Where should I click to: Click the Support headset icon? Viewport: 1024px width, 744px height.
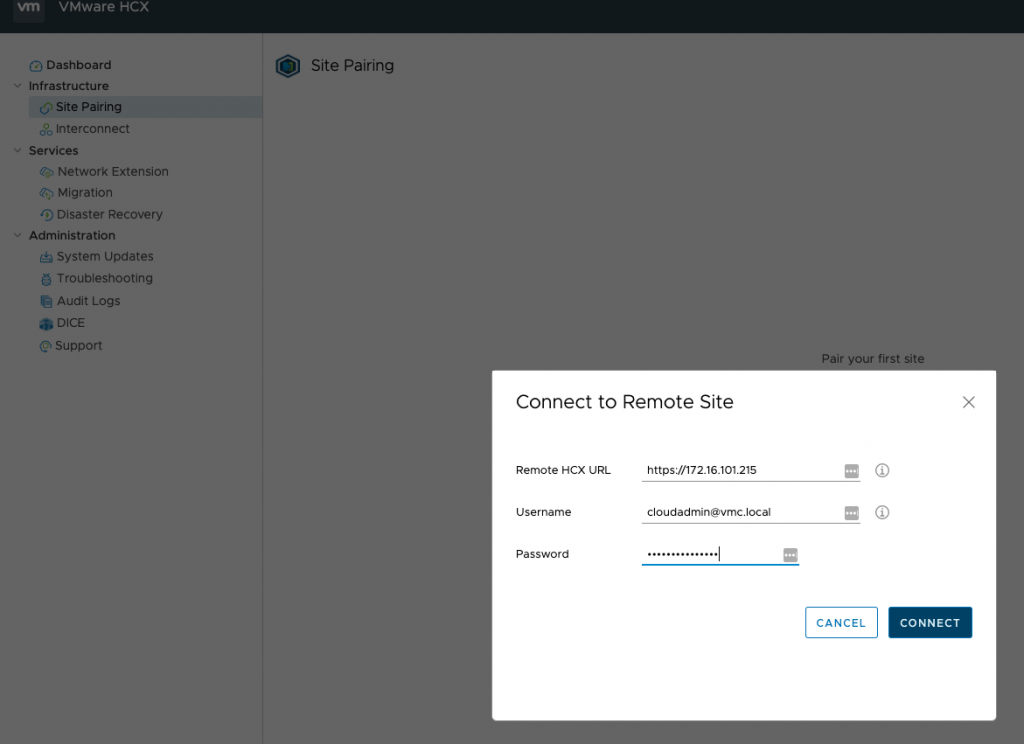coord(45,346)
